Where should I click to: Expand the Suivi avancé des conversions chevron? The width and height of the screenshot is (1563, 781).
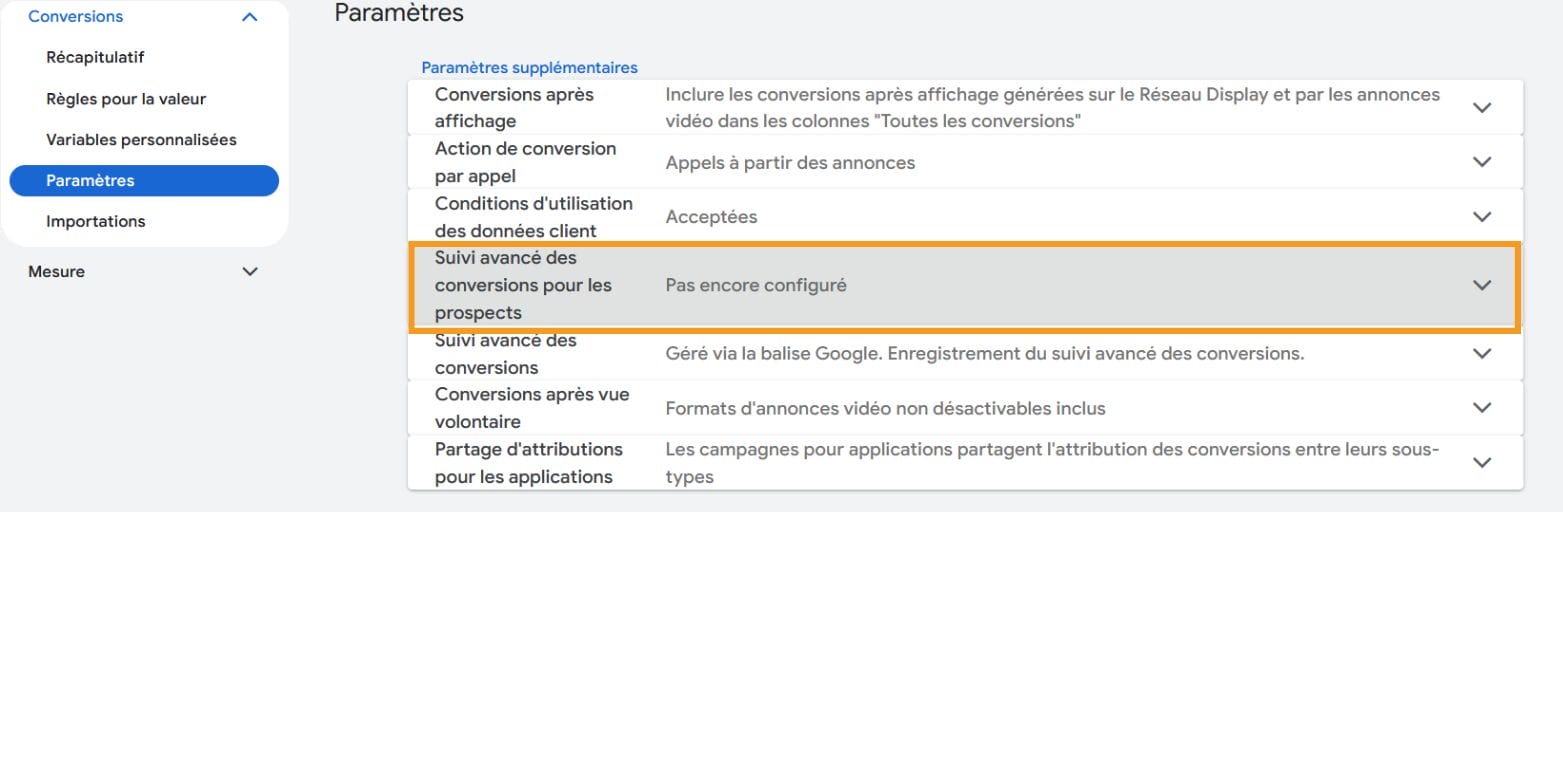click(x=1482, y=354)
